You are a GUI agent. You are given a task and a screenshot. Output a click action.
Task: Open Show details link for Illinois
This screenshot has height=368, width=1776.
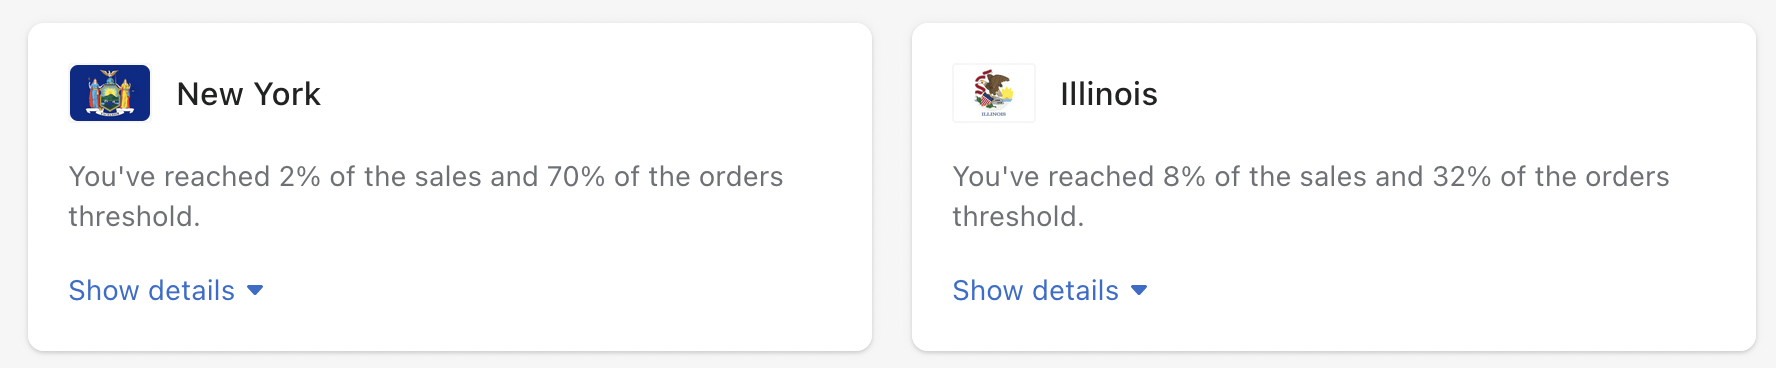(1036, 290)
